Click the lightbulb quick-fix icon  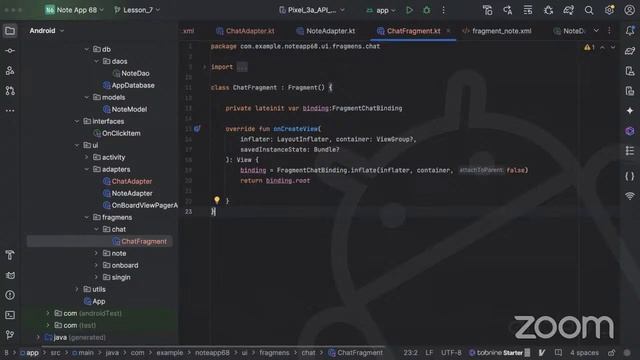pyautogui.click(x=217, y=200)
